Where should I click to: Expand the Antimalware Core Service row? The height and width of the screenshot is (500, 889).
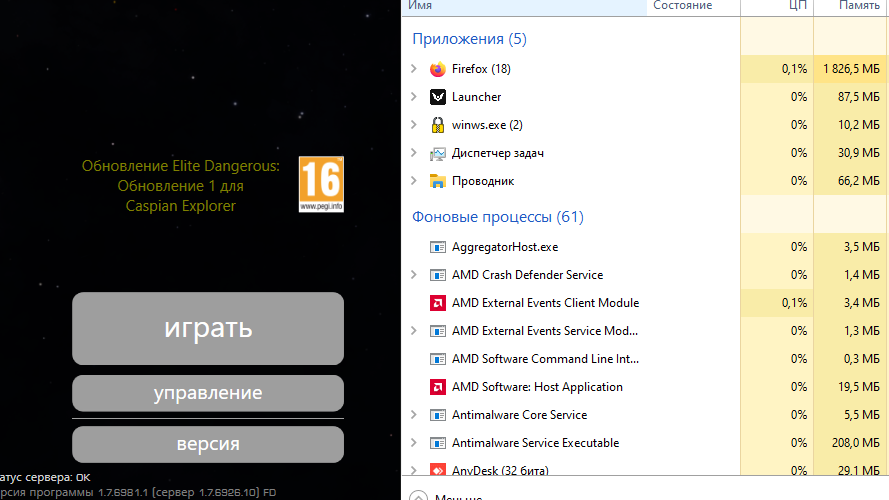[x=414, y=415]
